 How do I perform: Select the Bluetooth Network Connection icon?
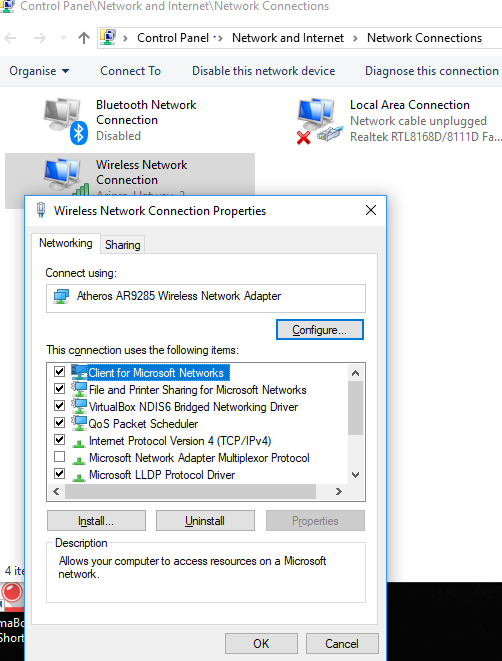pyautogui.click(x=66, y=121)
